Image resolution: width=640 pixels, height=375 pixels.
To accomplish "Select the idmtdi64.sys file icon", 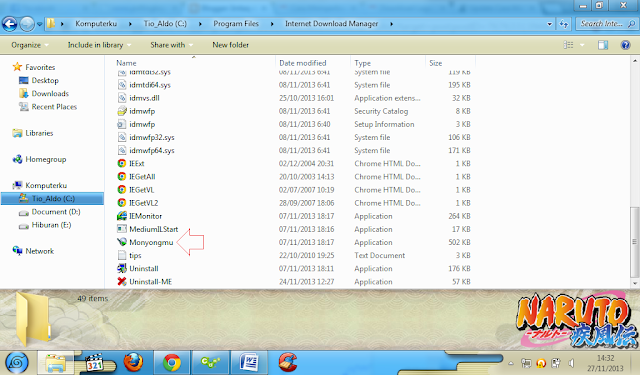I will pyautogui.click(x=122, y=85).
